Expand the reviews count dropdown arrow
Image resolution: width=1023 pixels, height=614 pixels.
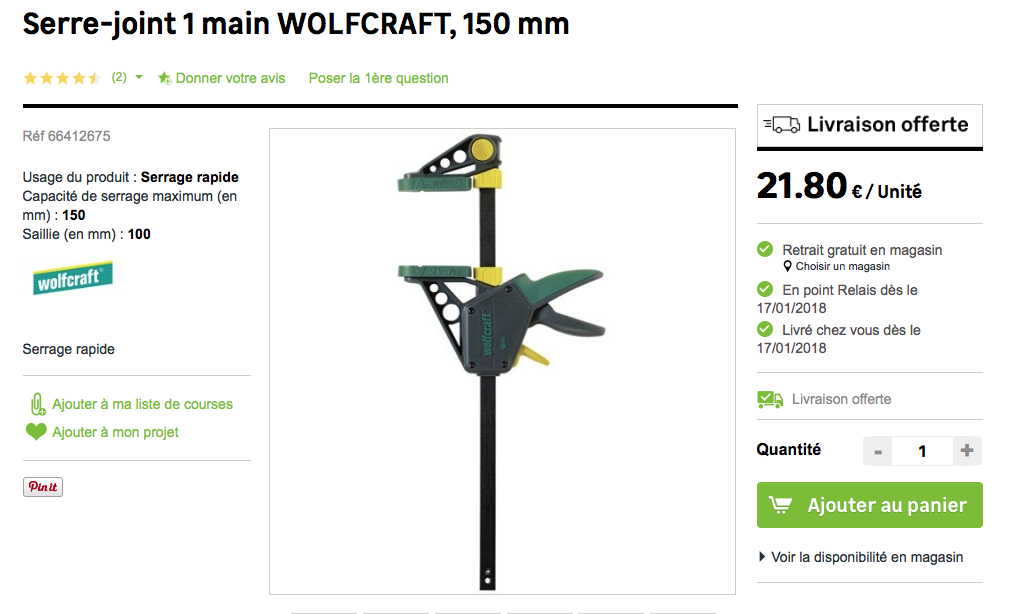139,77
